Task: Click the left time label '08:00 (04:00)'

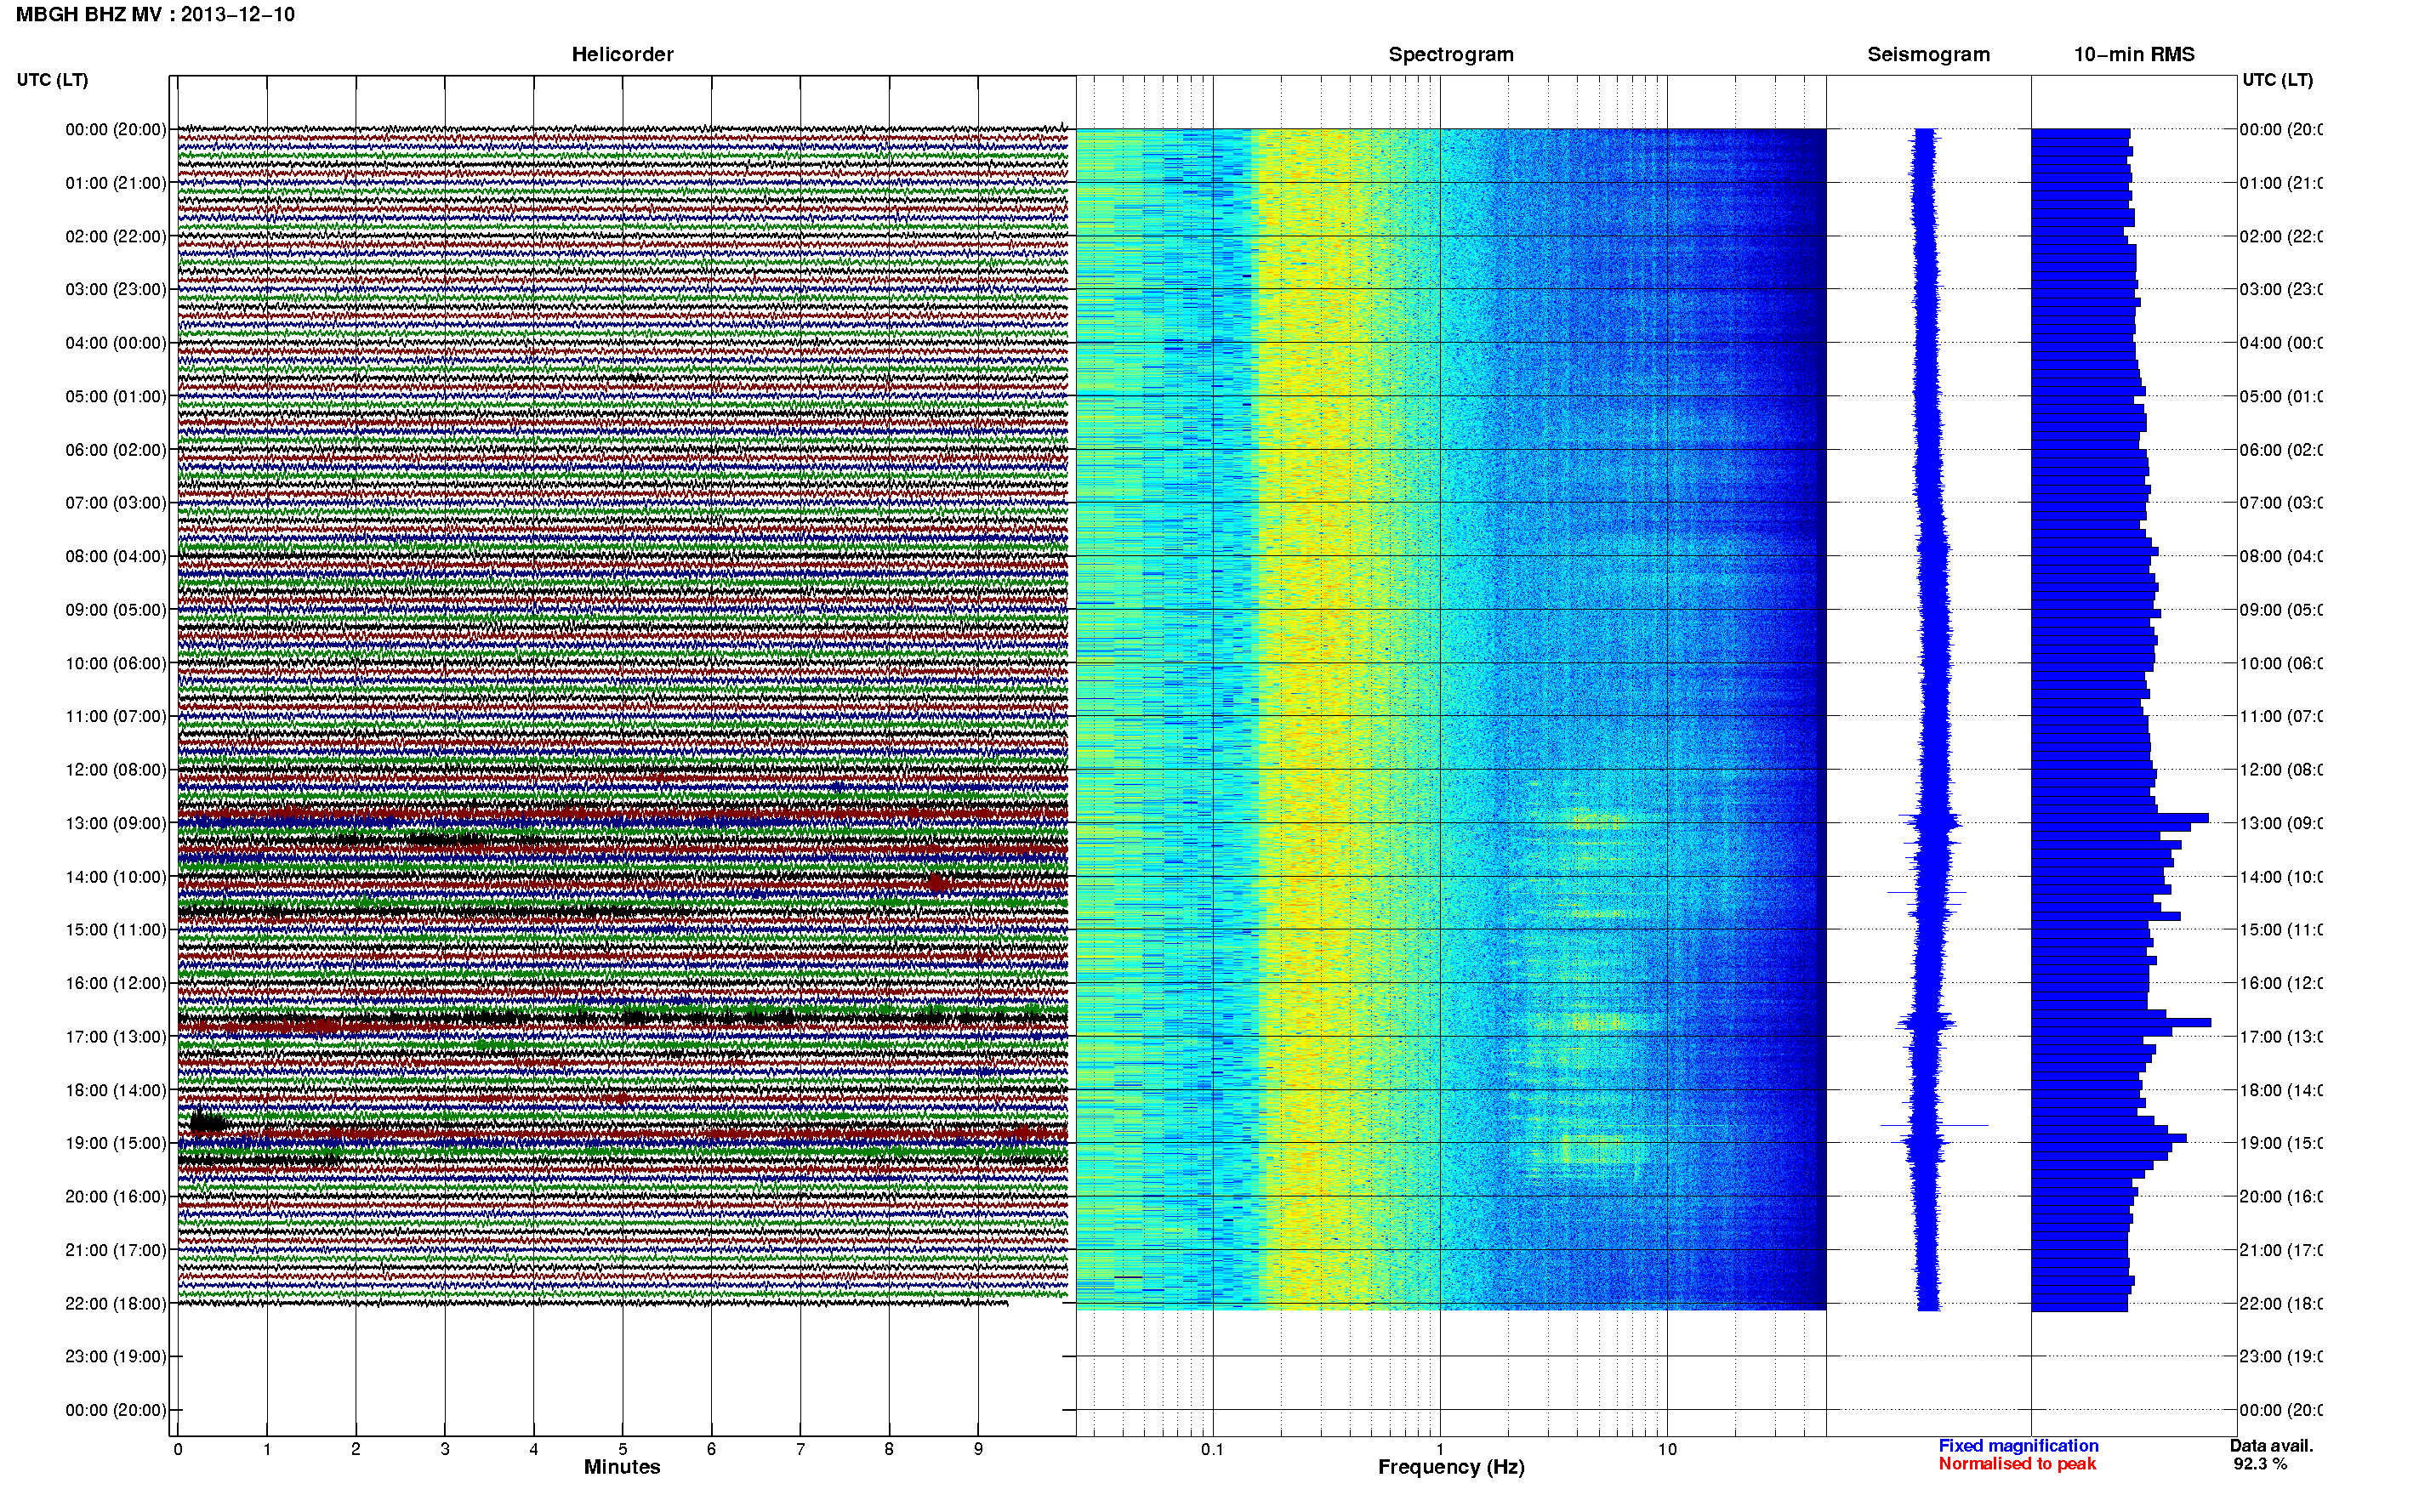Action: [x=115, y=556]
